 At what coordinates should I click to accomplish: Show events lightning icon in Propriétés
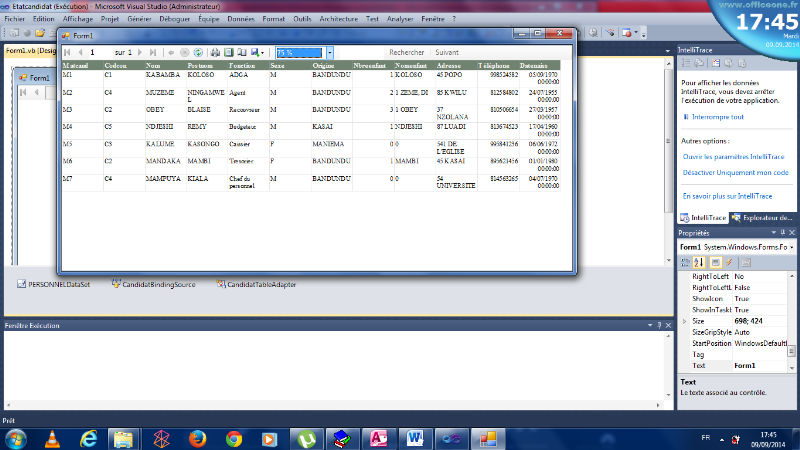(729, 262)
